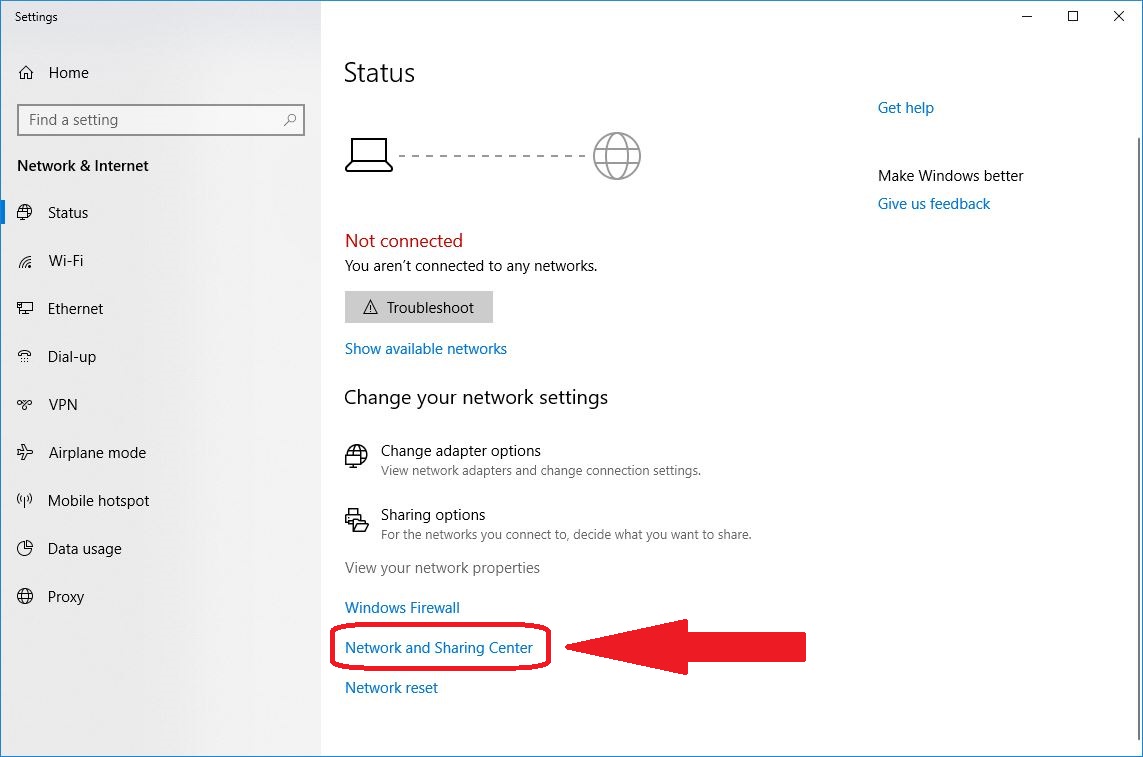This screenshot has height=757, width=1143.
Task: Click the Status page title
Action: [379, 73]
